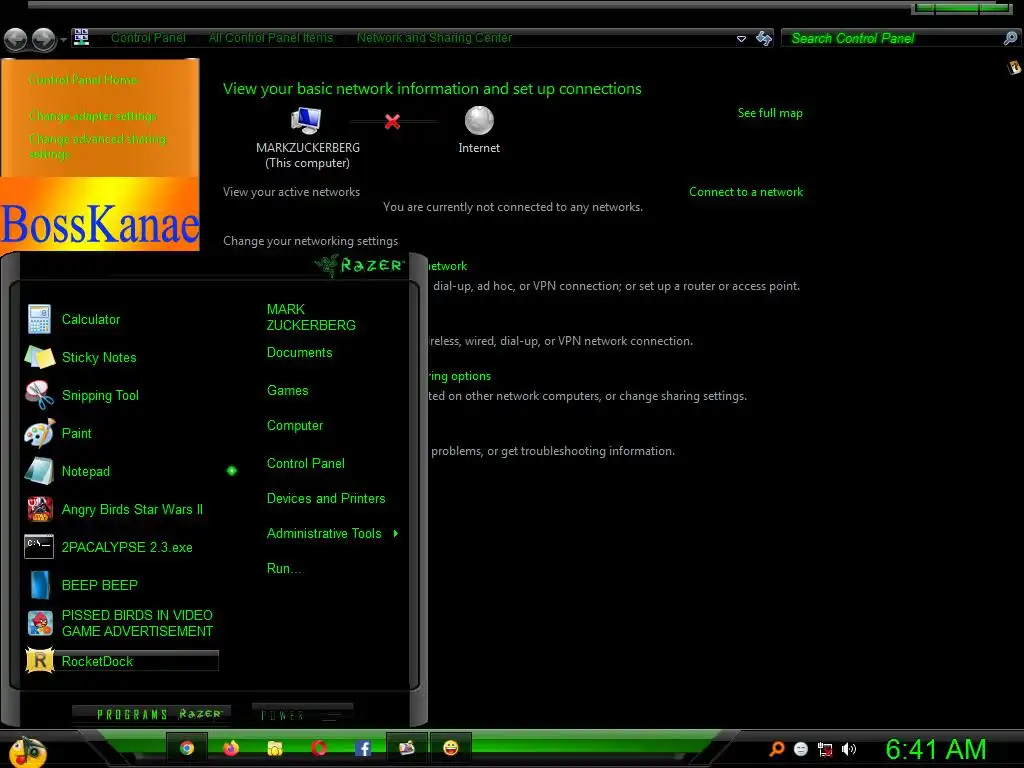Click the forward navigation arrow
Screen dimensions: 1024x768
[44, 39]
